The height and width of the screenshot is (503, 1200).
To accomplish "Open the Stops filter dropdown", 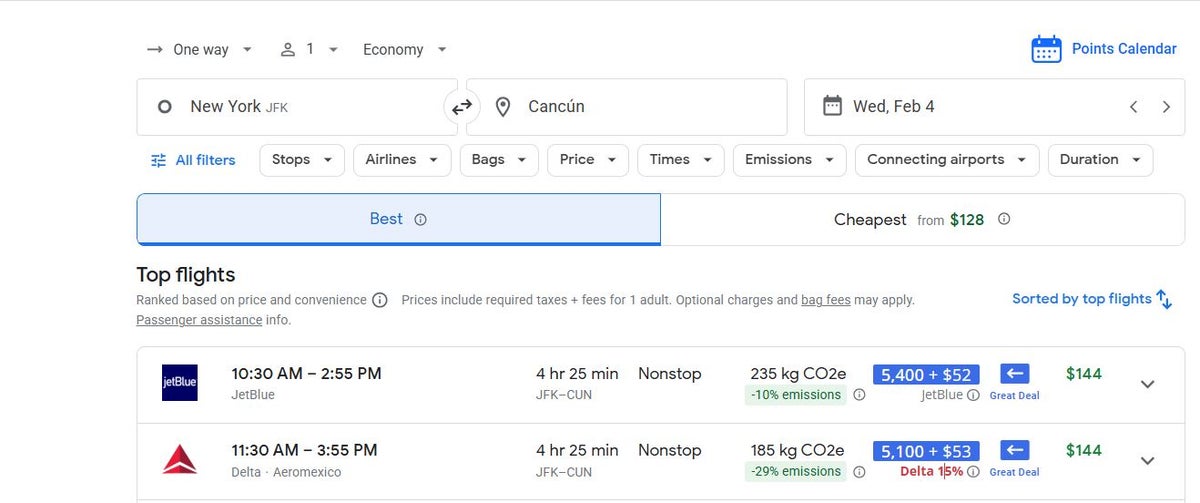I will coord(301,160).
